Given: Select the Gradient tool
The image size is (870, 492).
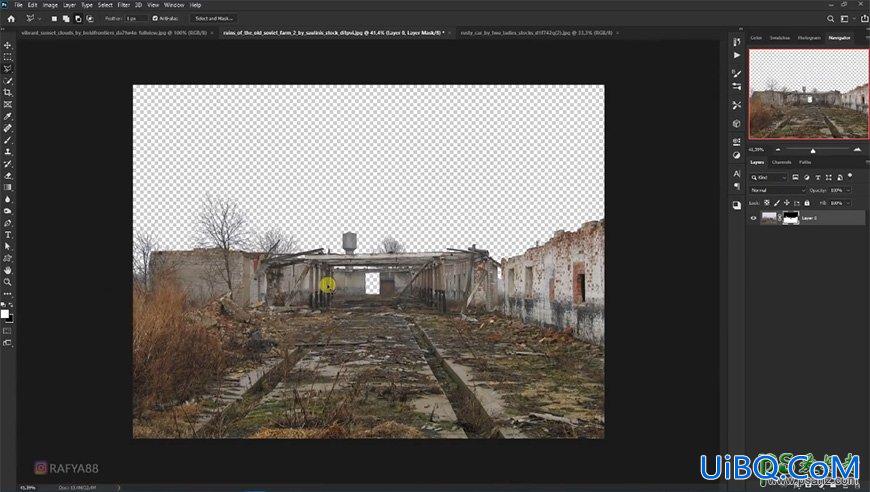Looking at the screenshot, I should [x=7, y=187].
